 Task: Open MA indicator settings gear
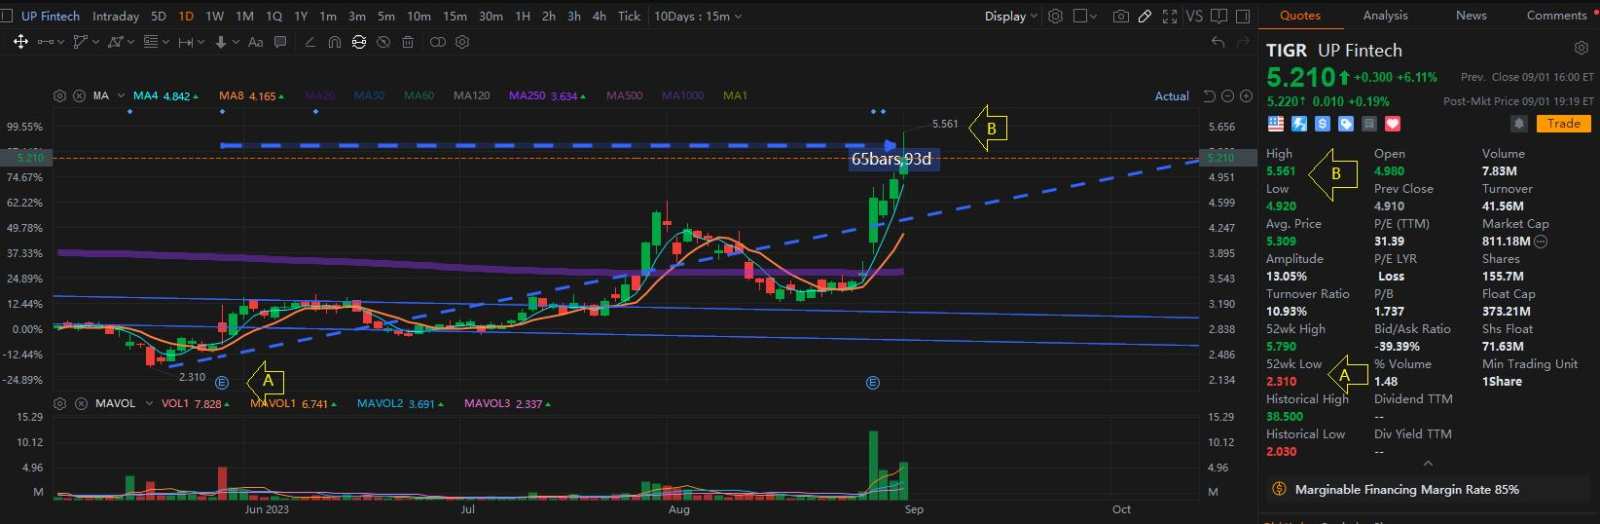(x=59, y=96)
